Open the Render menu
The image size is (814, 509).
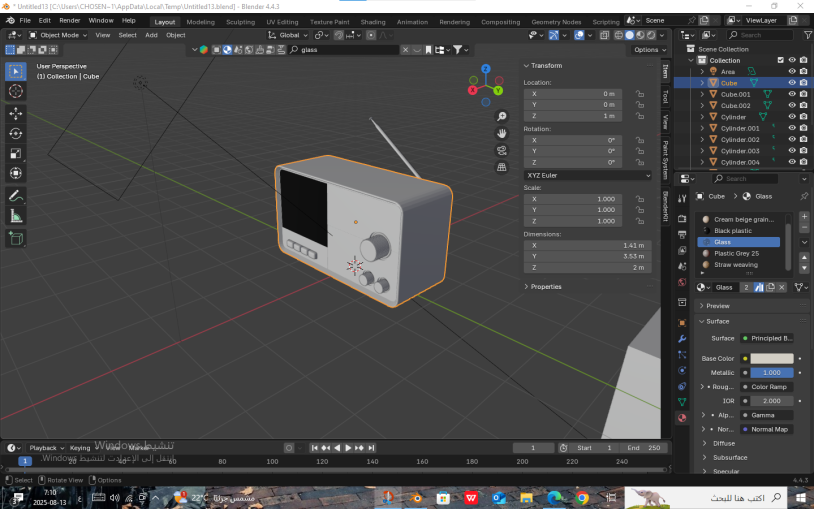[70, 21]
